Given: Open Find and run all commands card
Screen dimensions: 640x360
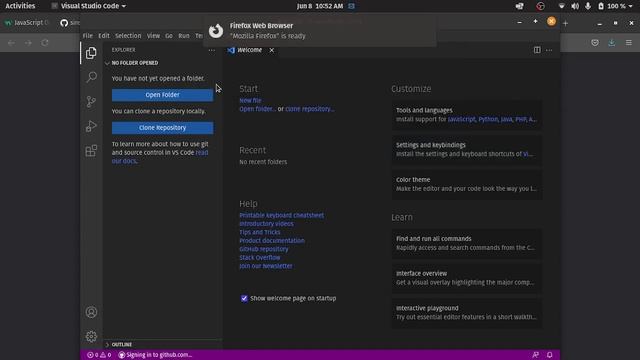Looking at the screenshot, I should pos(467,243).
